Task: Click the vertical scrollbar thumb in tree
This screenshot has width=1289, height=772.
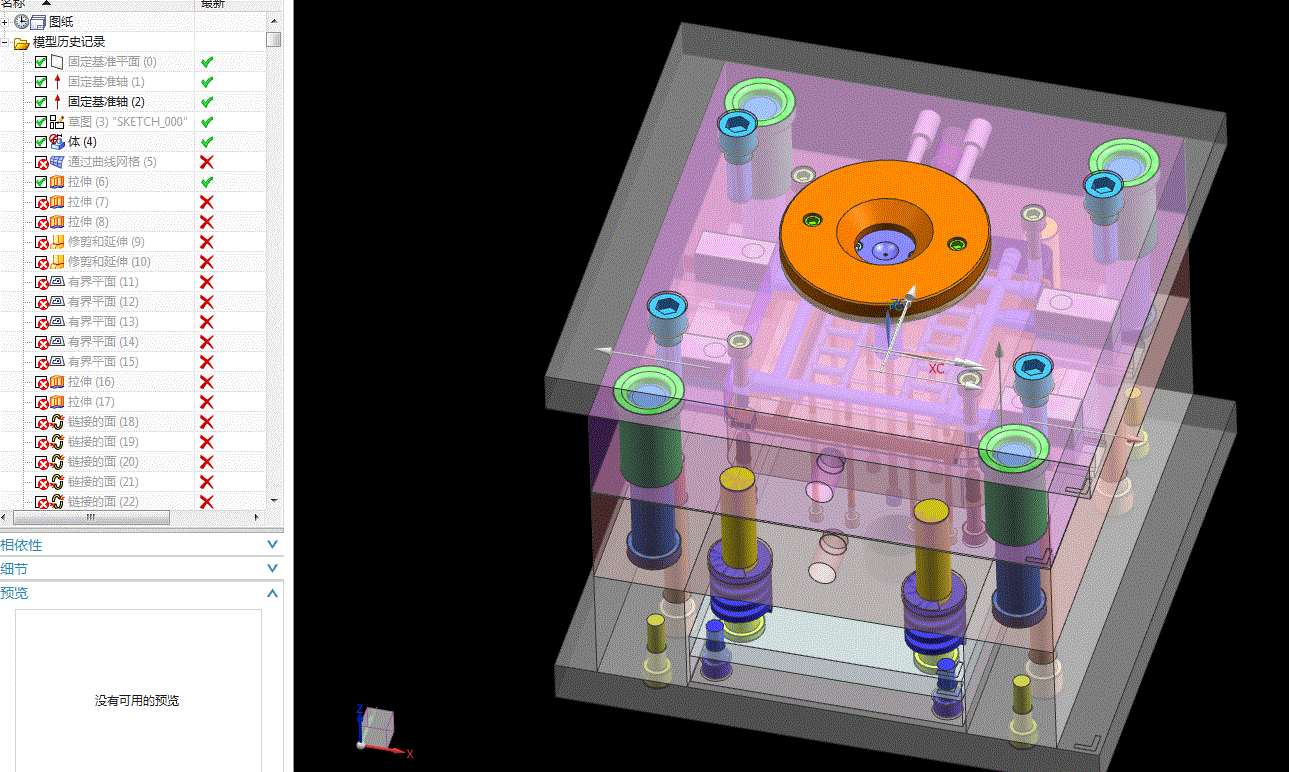Action: [x=273, y=40]
